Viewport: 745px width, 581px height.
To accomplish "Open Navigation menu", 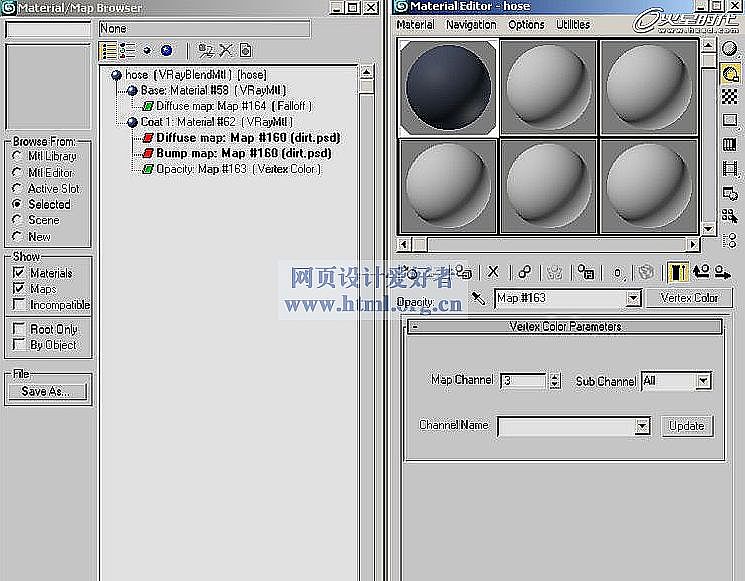I will coord(471,25).
